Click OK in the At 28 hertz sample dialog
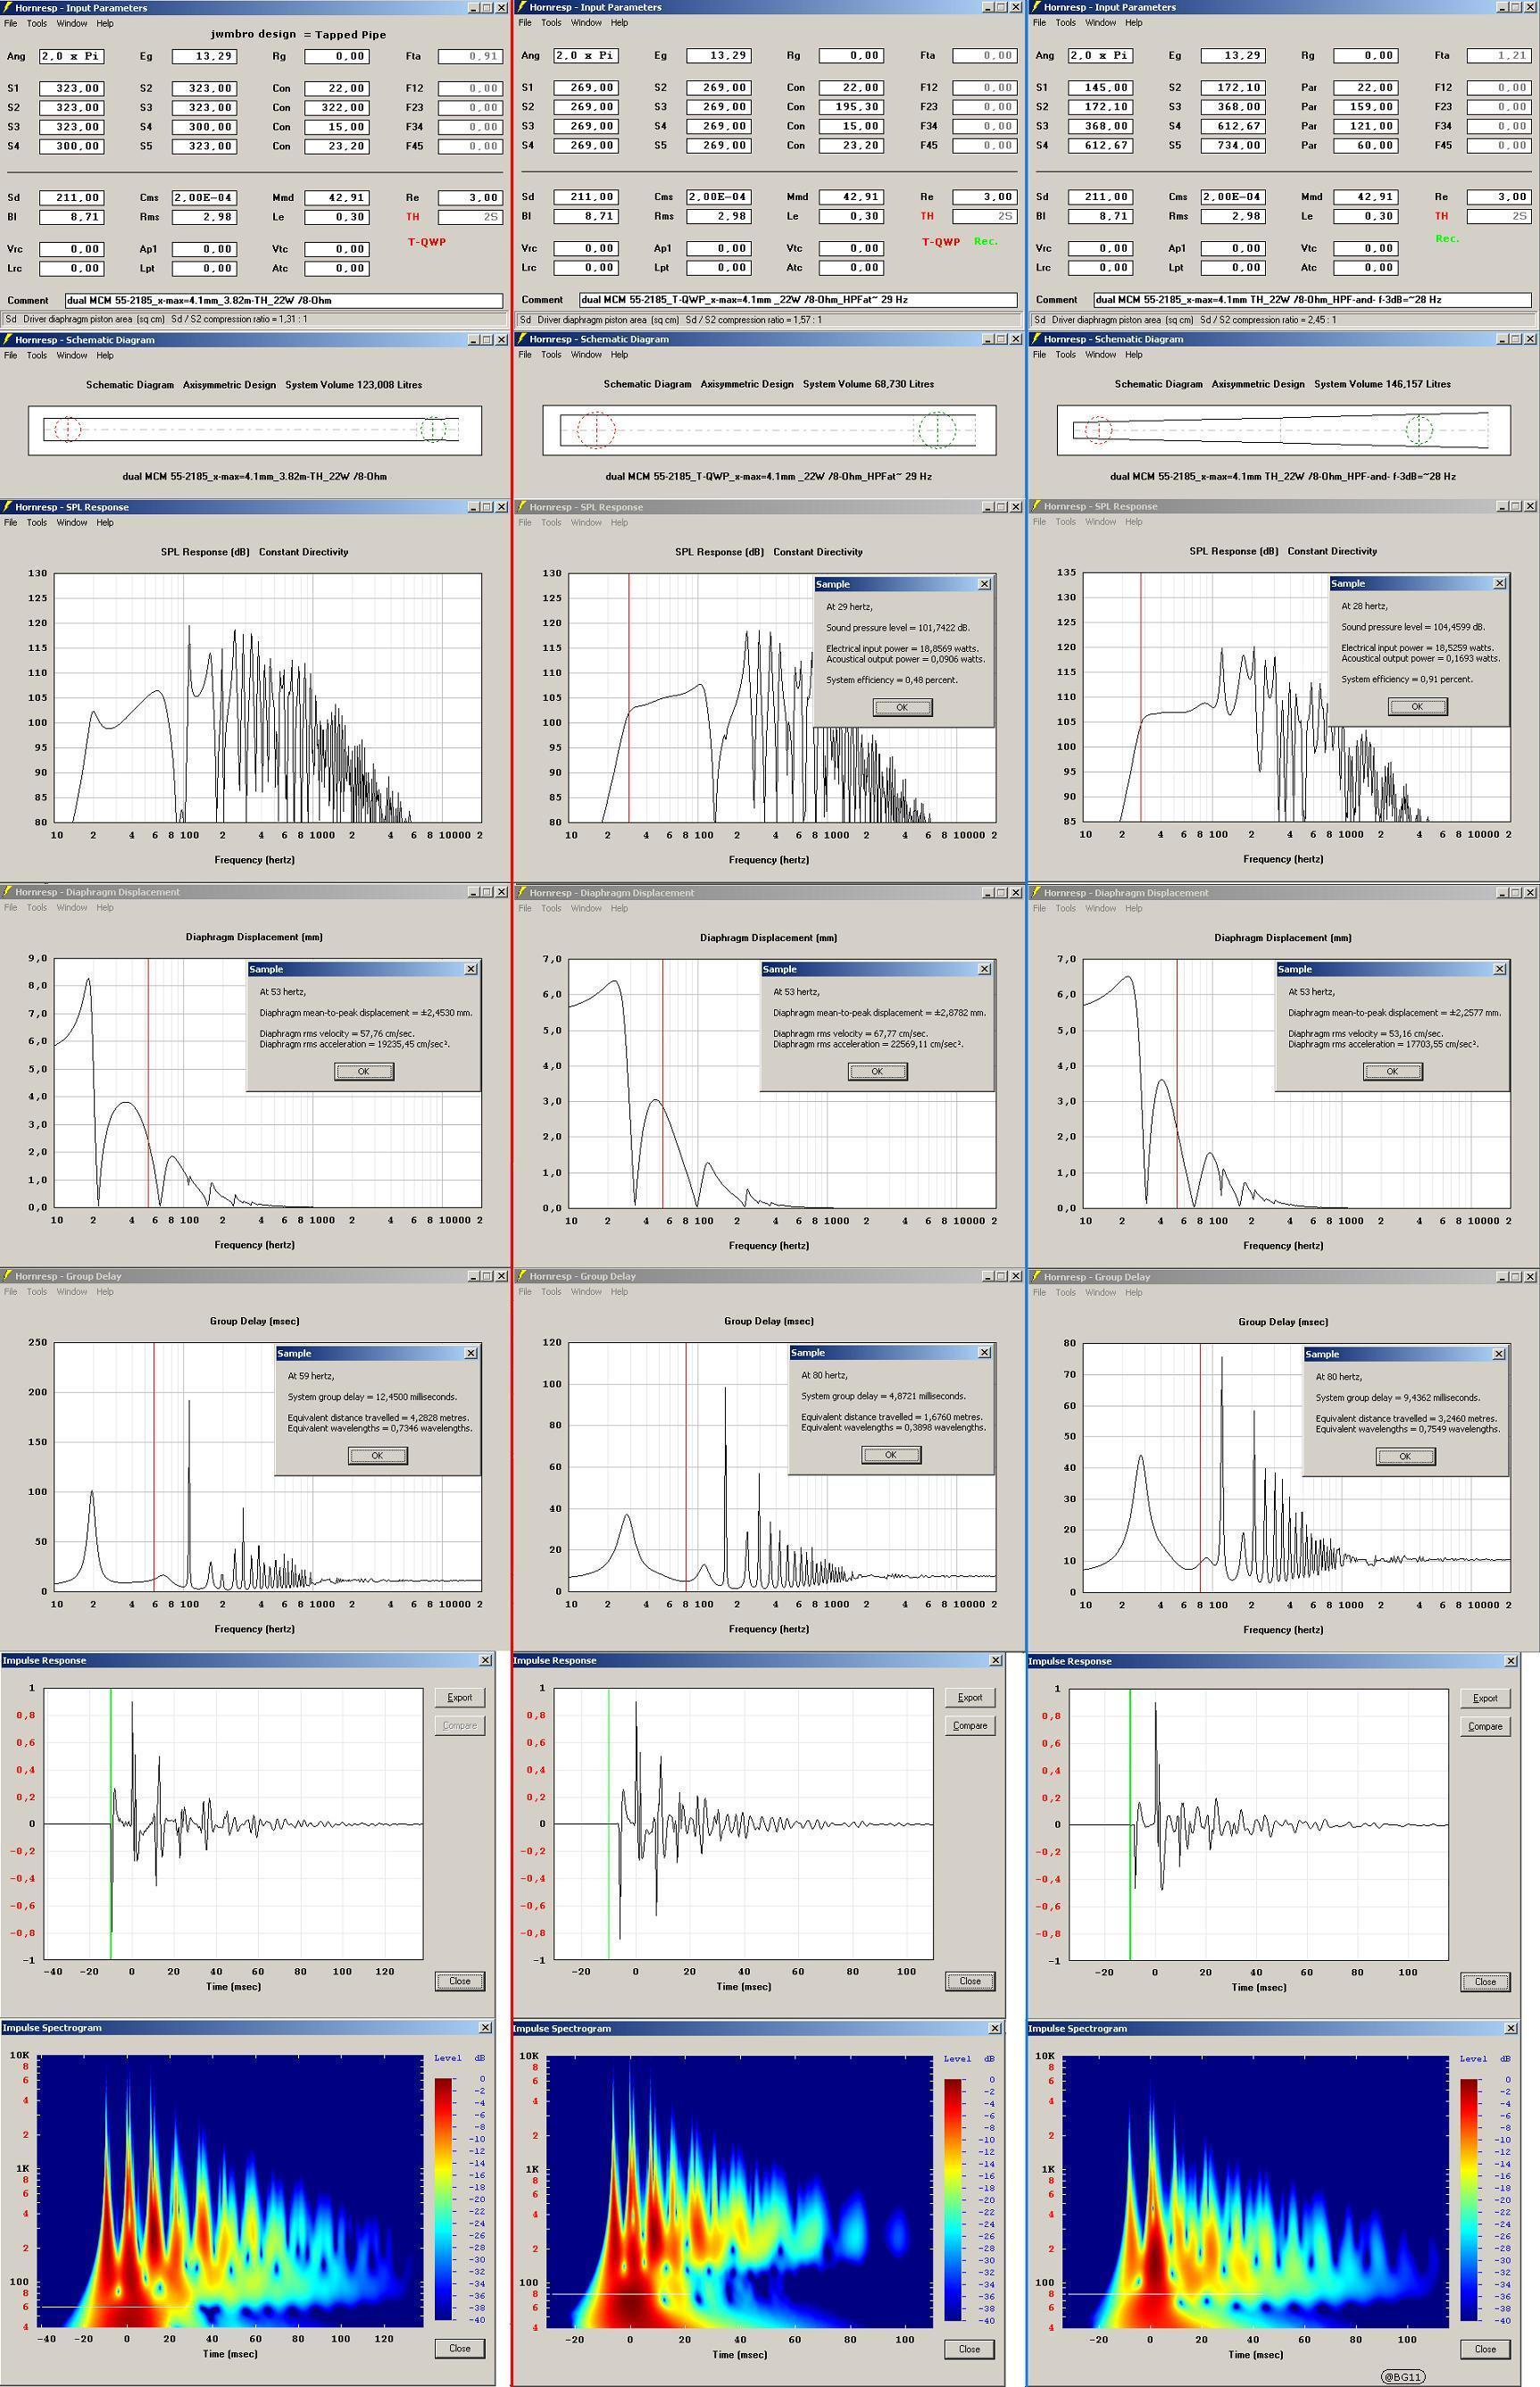 tap(1417, 706)
